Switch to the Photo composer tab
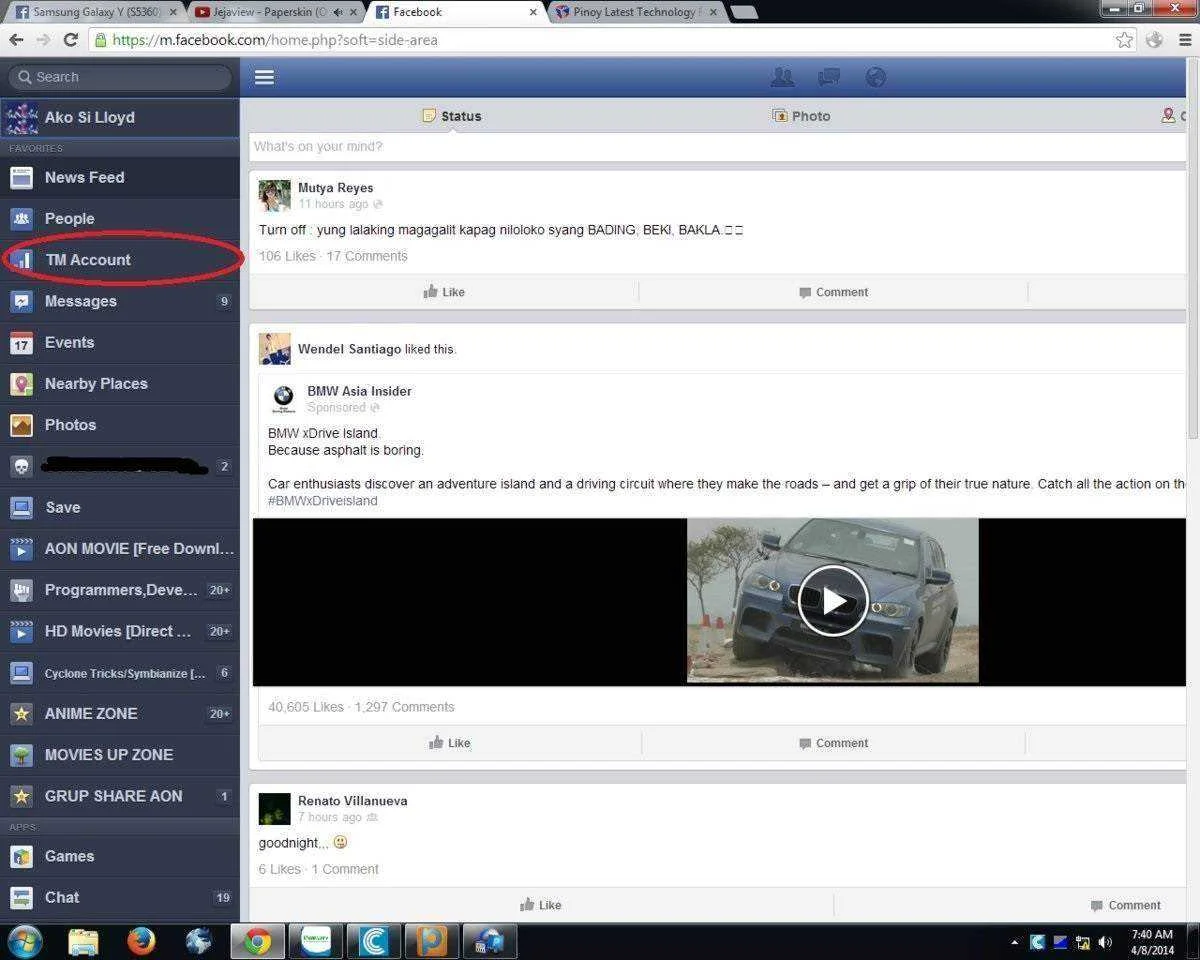 click(801, 116)
